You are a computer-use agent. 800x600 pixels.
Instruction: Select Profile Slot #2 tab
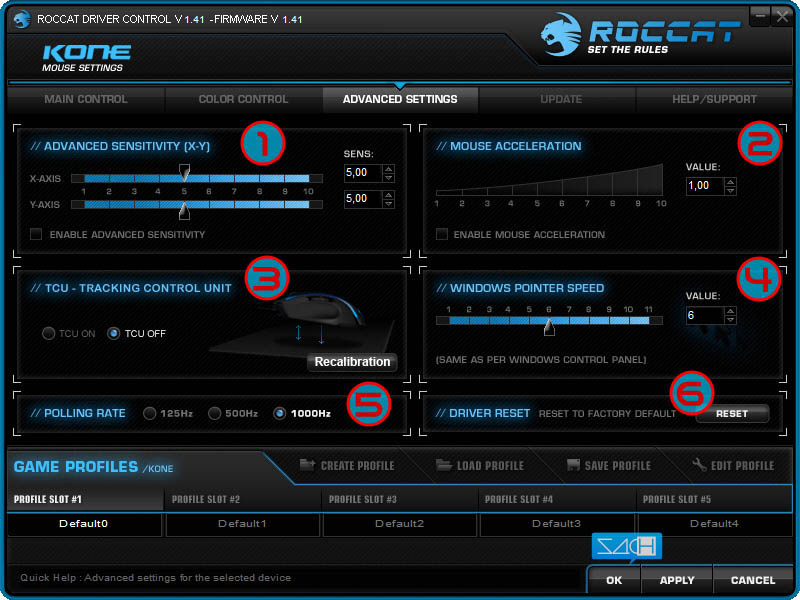click(x=242, y=499)
